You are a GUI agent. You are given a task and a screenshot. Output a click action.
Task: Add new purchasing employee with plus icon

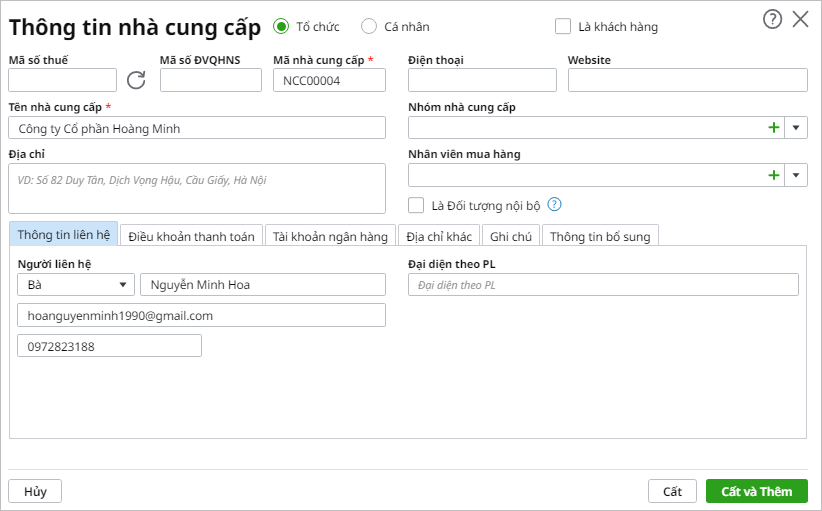(773, 176)
